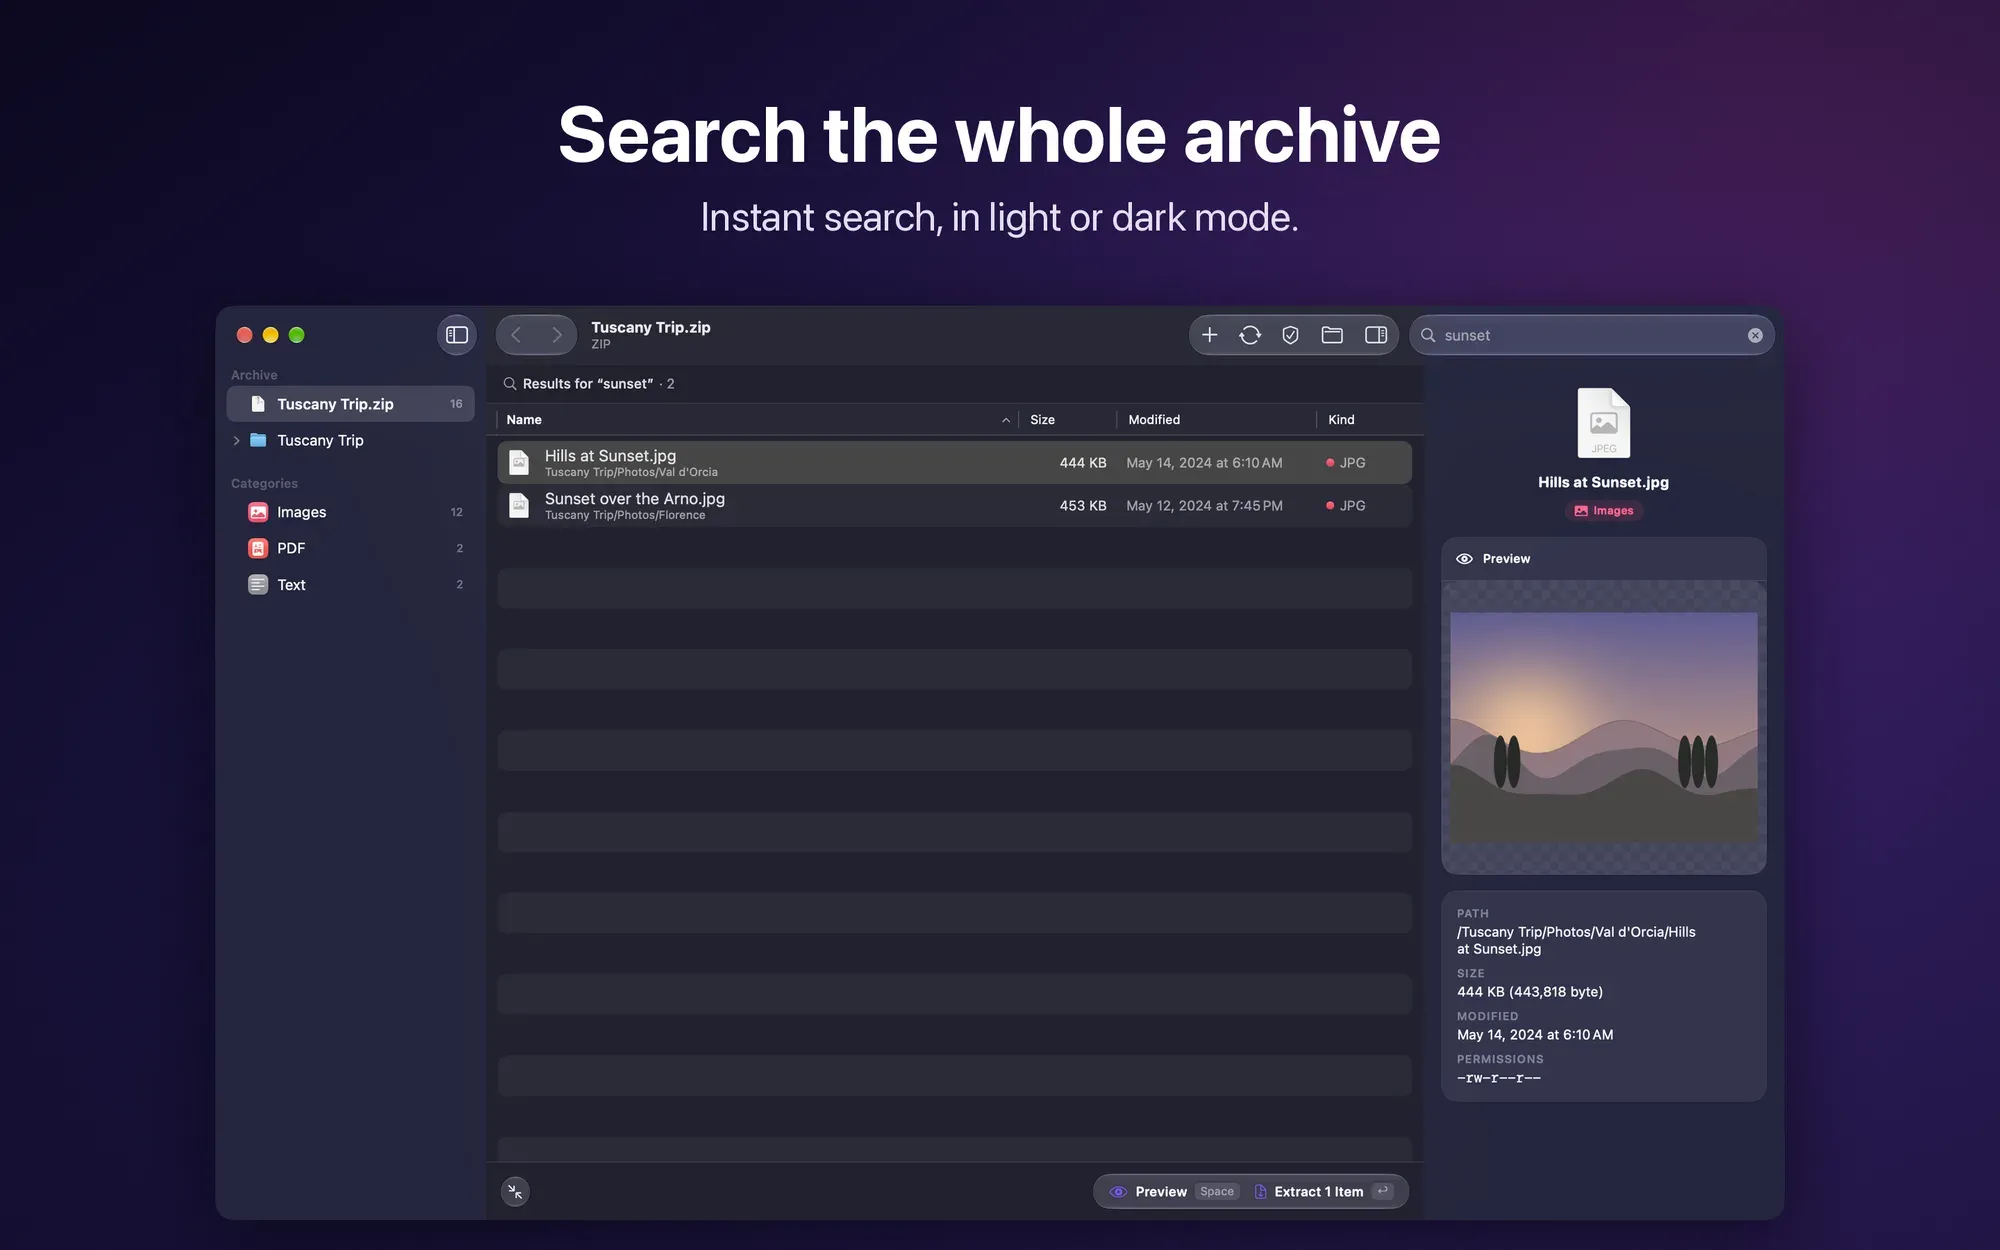Click the Images tag in the inspector

(1603, 511)
